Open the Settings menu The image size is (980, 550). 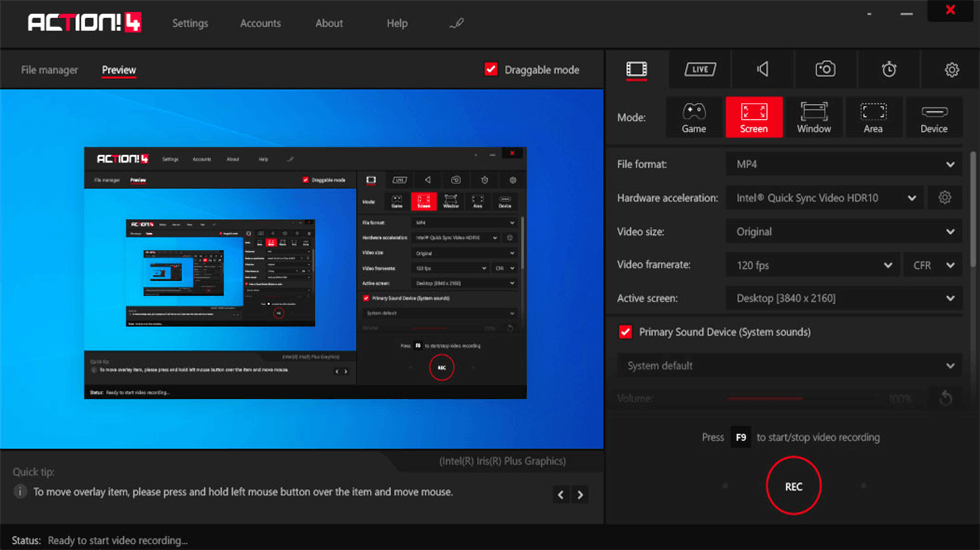pos(190,23)
